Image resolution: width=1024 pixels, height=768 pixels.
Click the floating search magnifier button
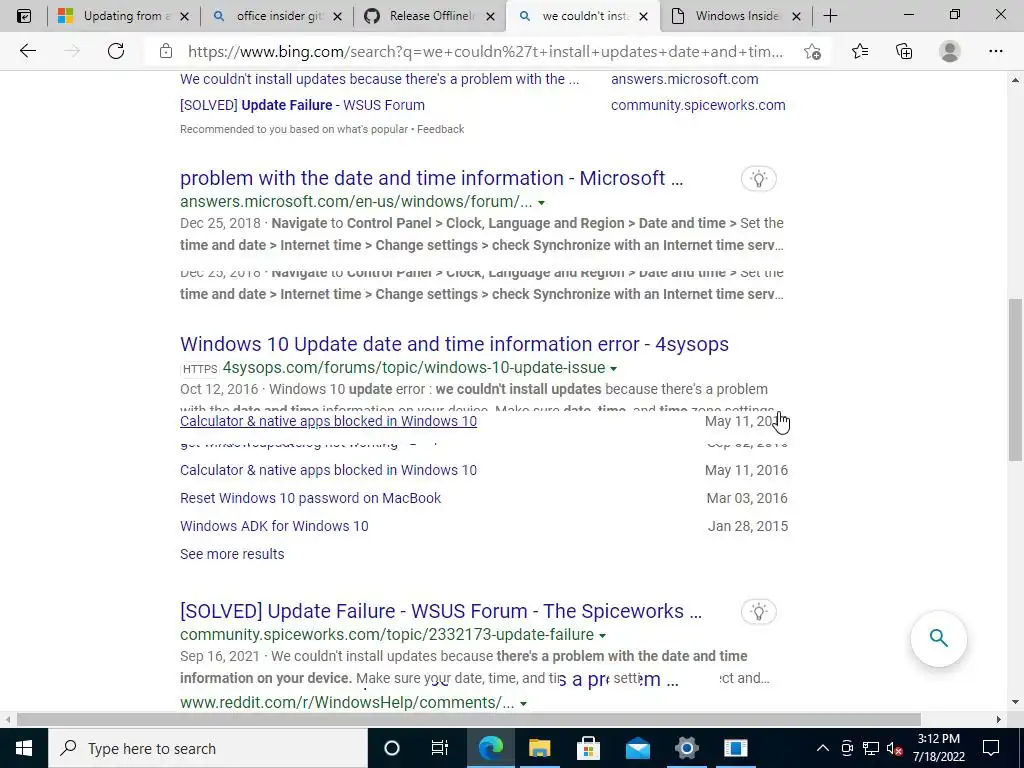point(938,638)
